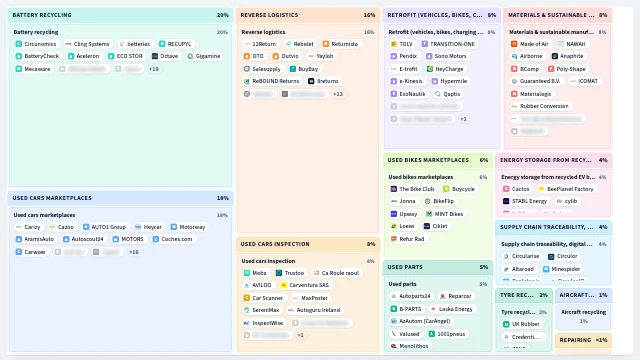640x360 pixels.
Task: Expand +13 more reverse logistics companies
Action: pyautogui.click(x=338, y=94)
